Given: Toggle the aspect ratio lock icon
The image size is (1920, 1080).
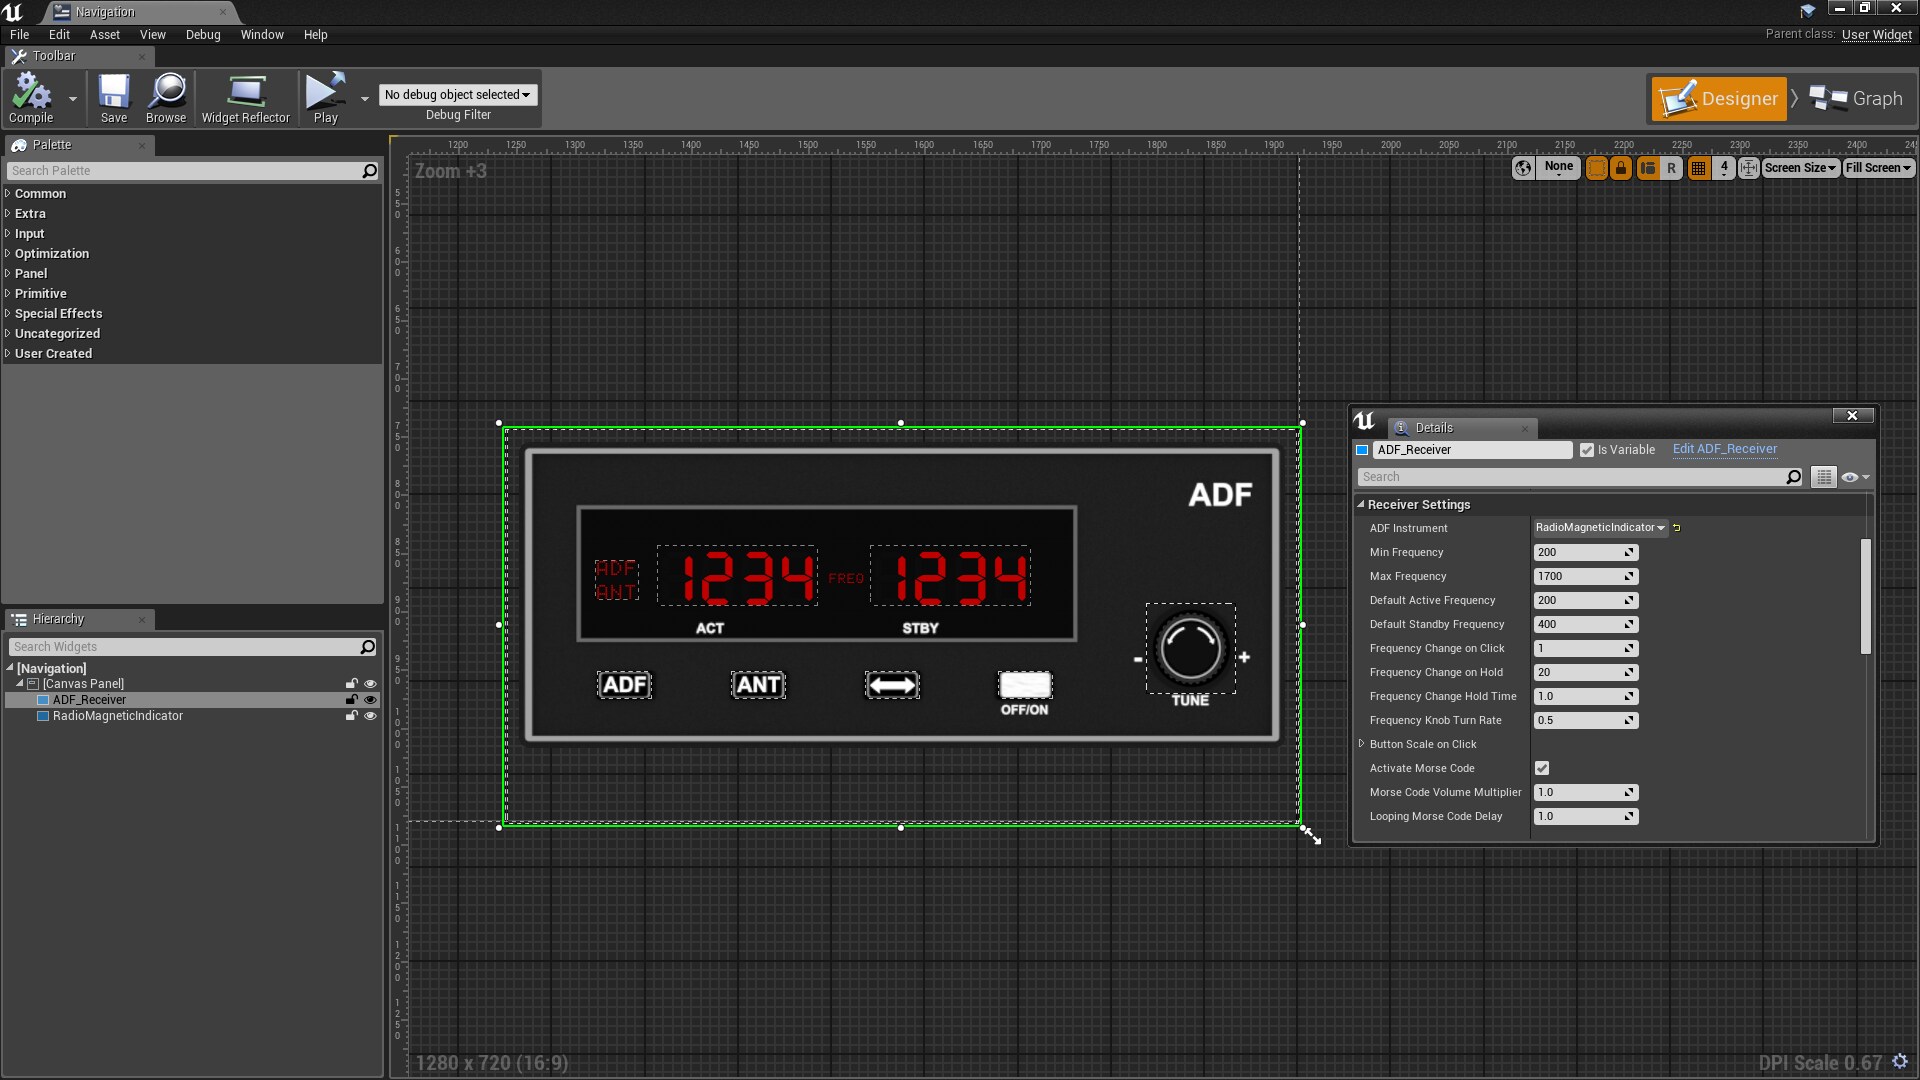Looking at the screenshot, I should coord(1620,168).
